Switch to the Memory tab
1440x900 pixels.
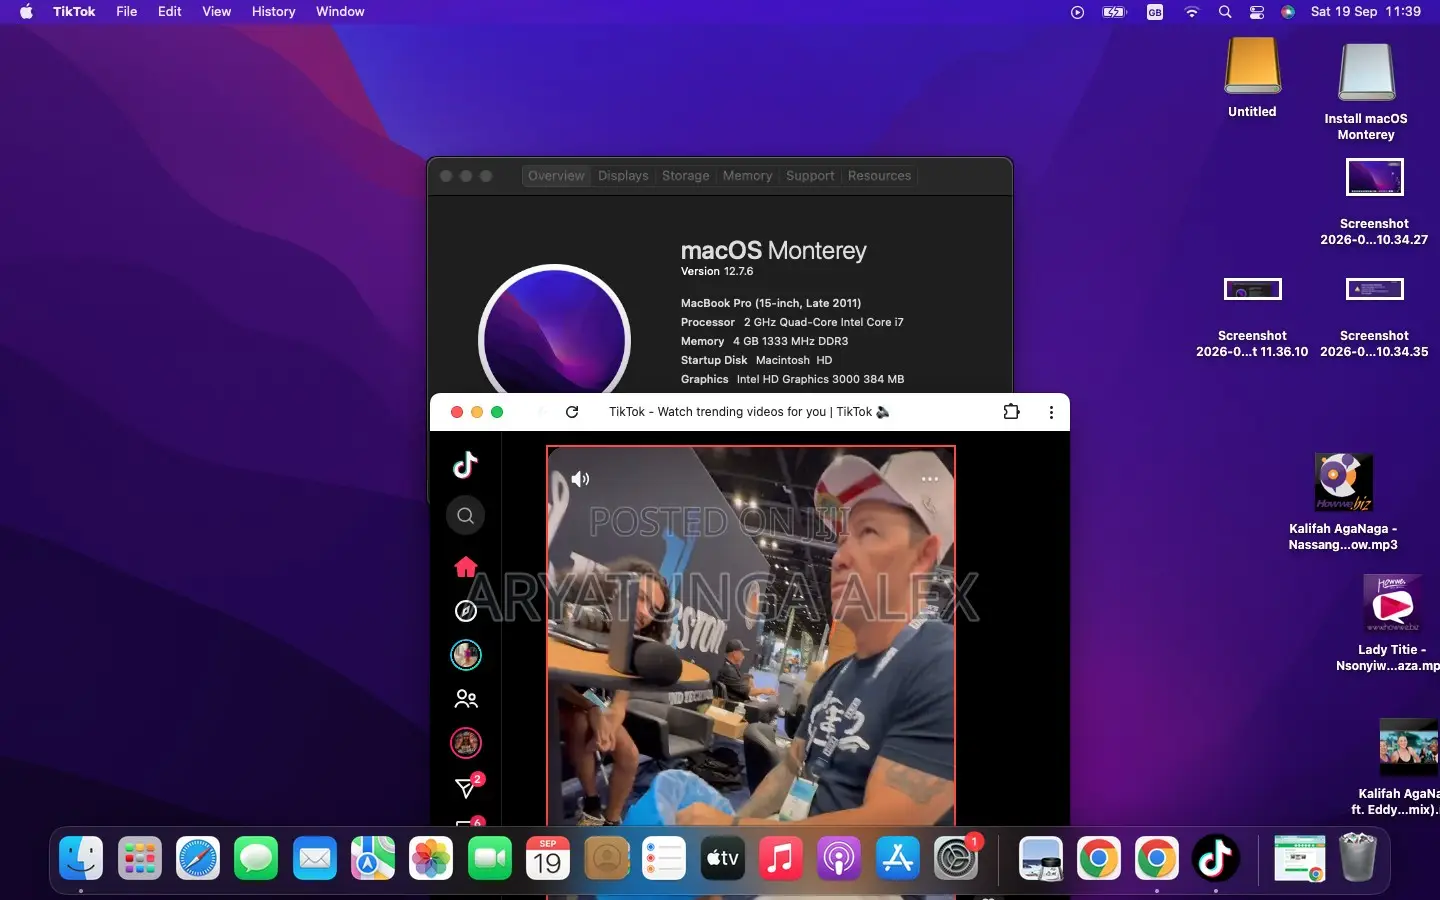point(747,176)
